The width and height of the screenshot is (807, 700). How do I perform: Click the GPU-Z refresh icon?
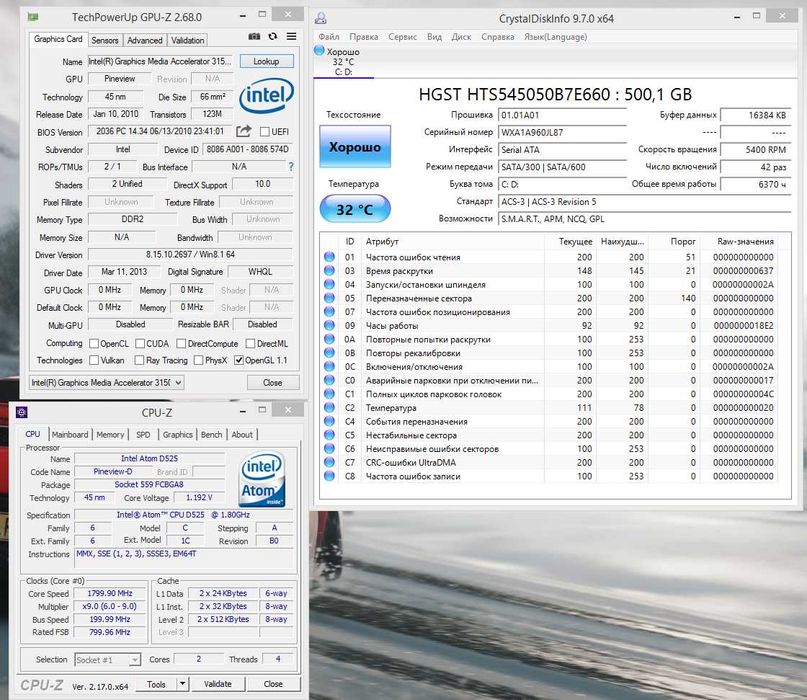[x=273, y=36]
